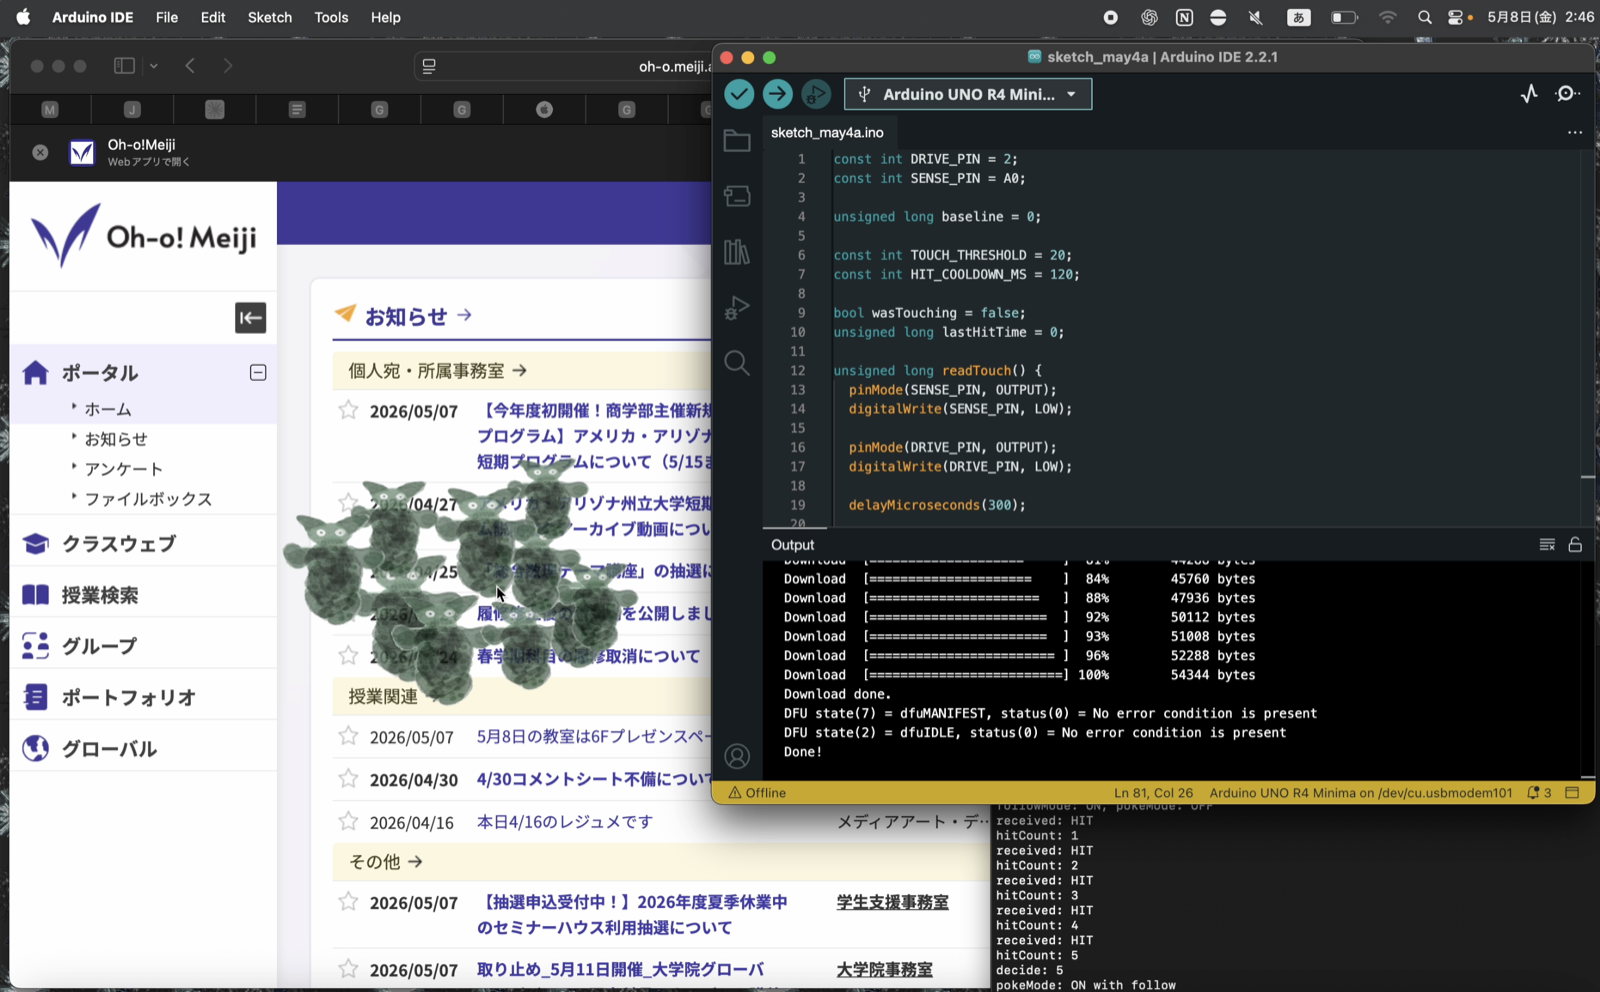Star the 5月8日の教室 notice
1600x992 pixels.
[348, 736]
